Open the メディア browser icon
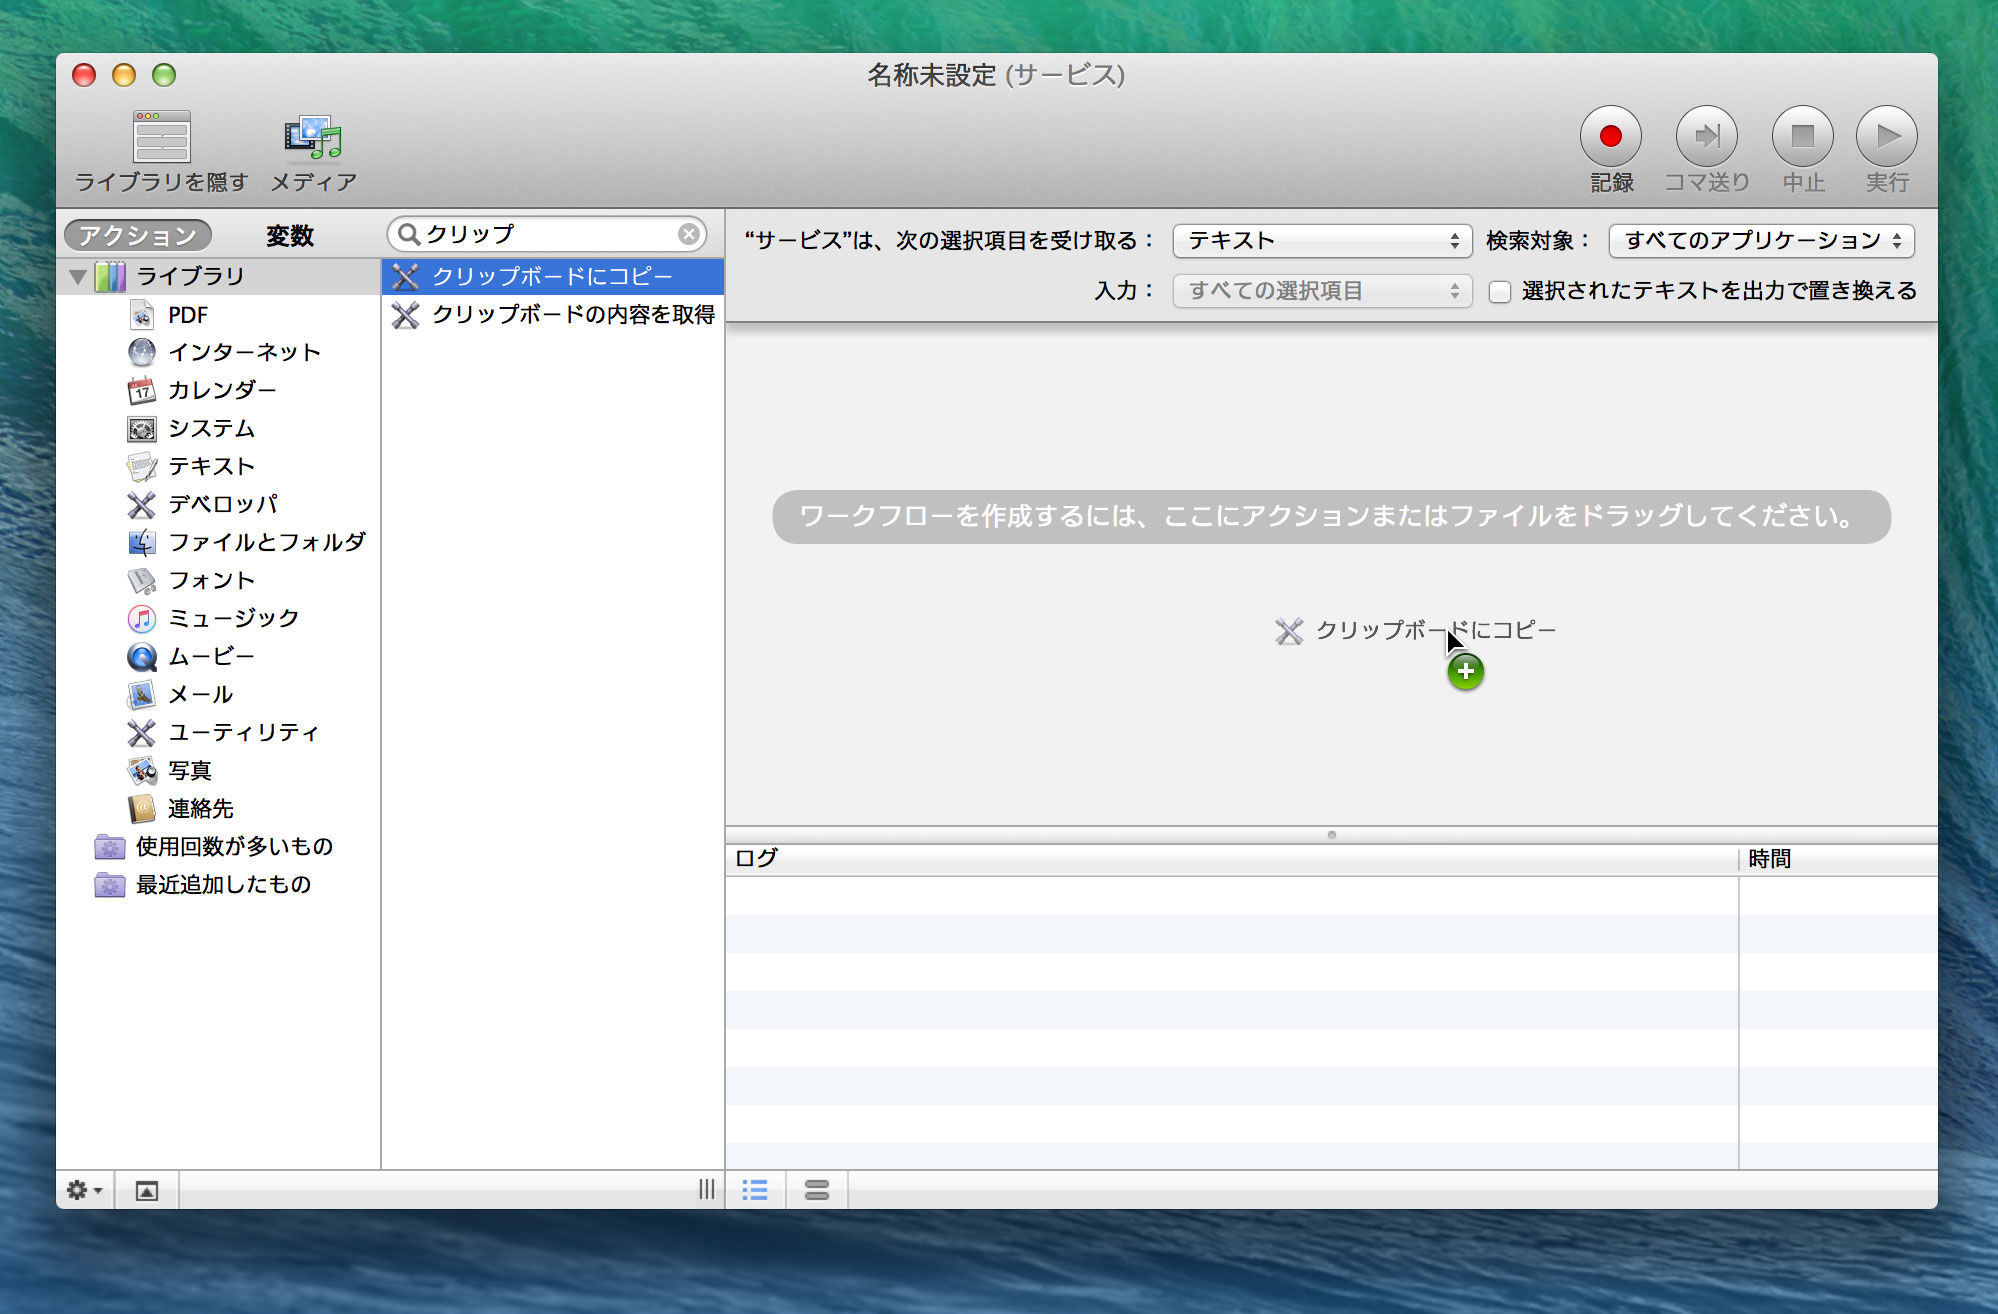Screen dimensions: 1998x1314 pos(313,137)
